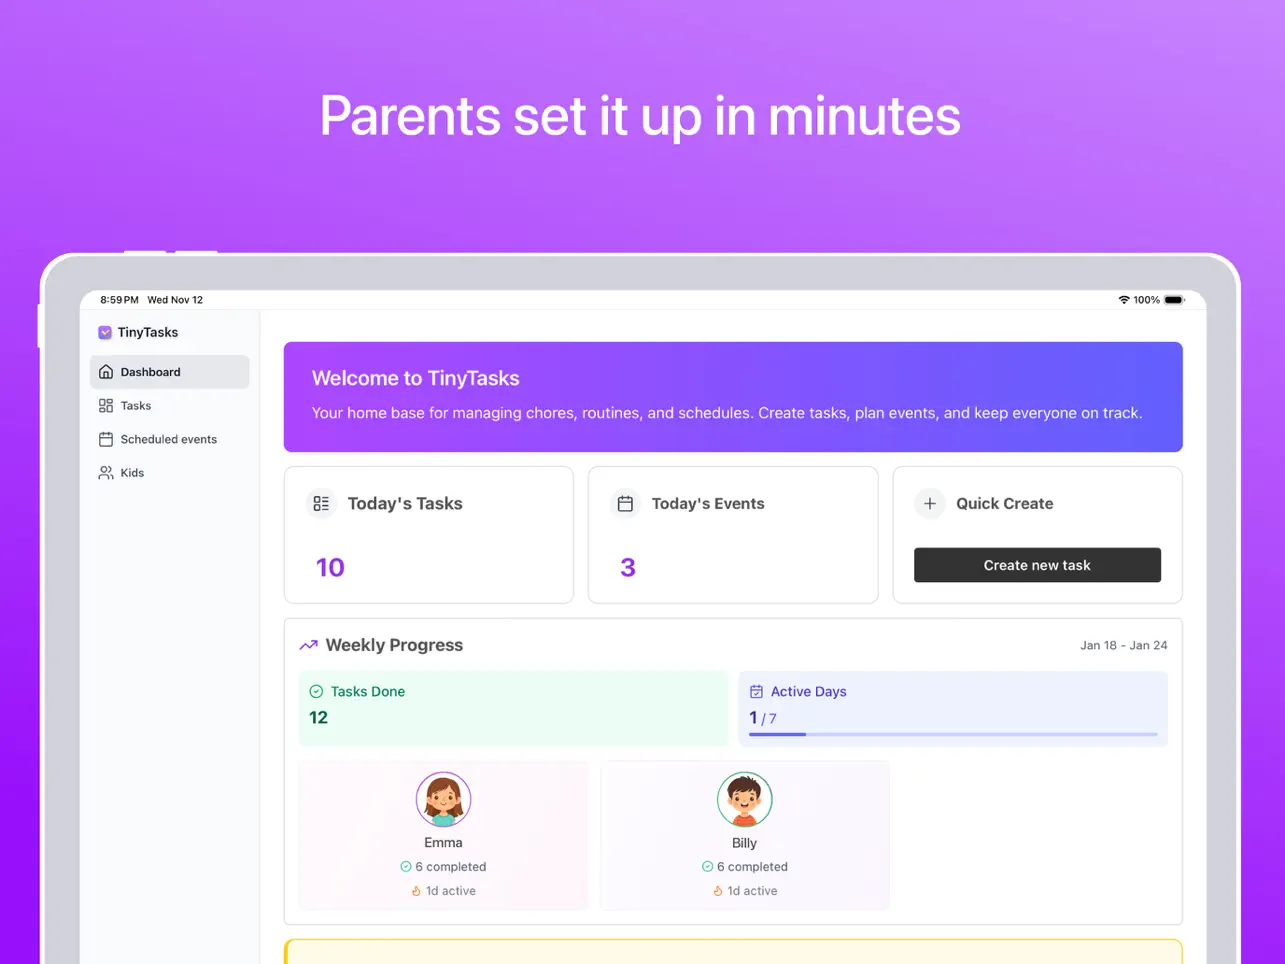Click the Weekly Progress trend arrow icon
This screenshot has width=1285, height=964.
point(308,644)
